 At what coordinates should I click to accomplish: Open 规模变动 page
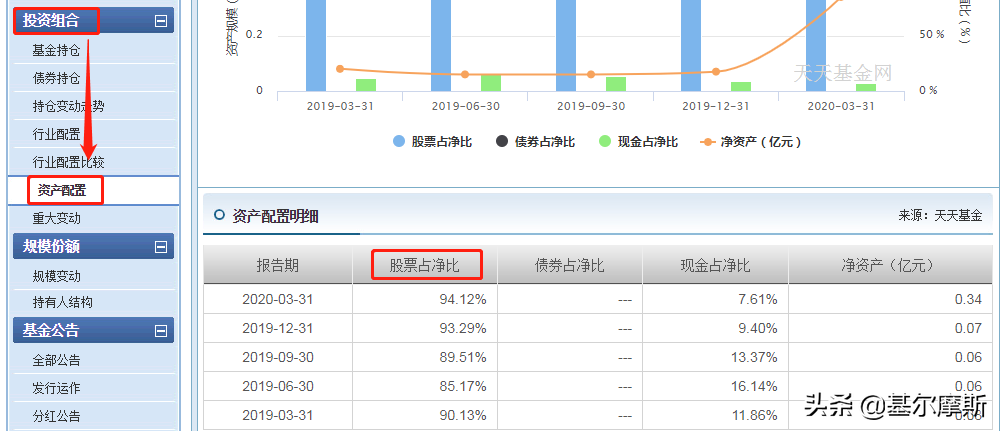click(x=56, y=276)
